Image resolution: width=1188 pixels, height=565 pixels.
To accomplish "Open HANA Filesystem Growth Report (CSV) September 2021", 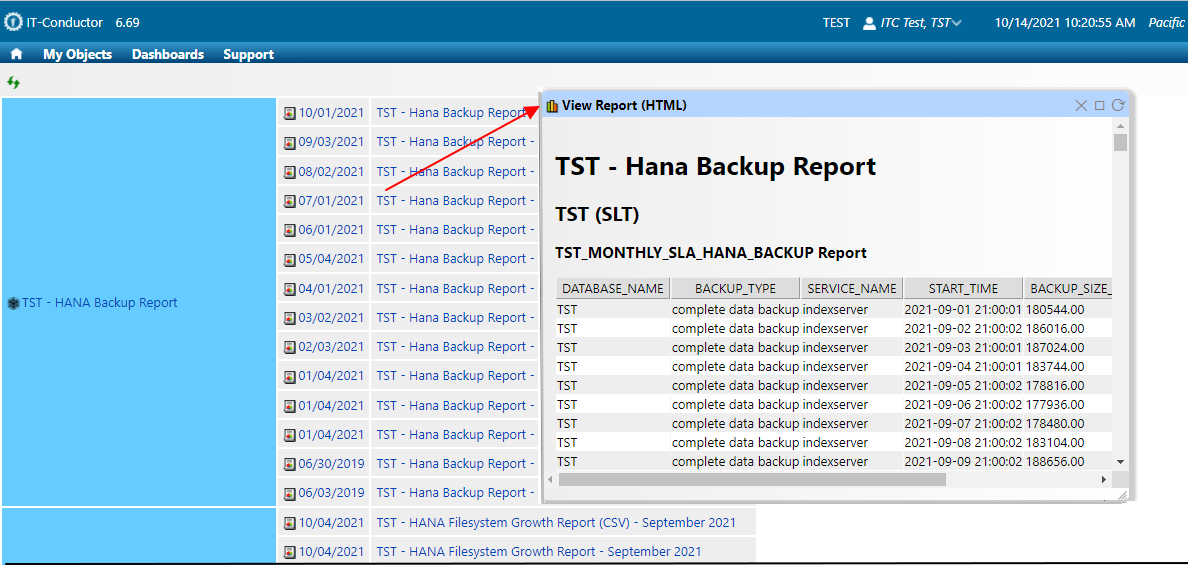I will [556, 522].
